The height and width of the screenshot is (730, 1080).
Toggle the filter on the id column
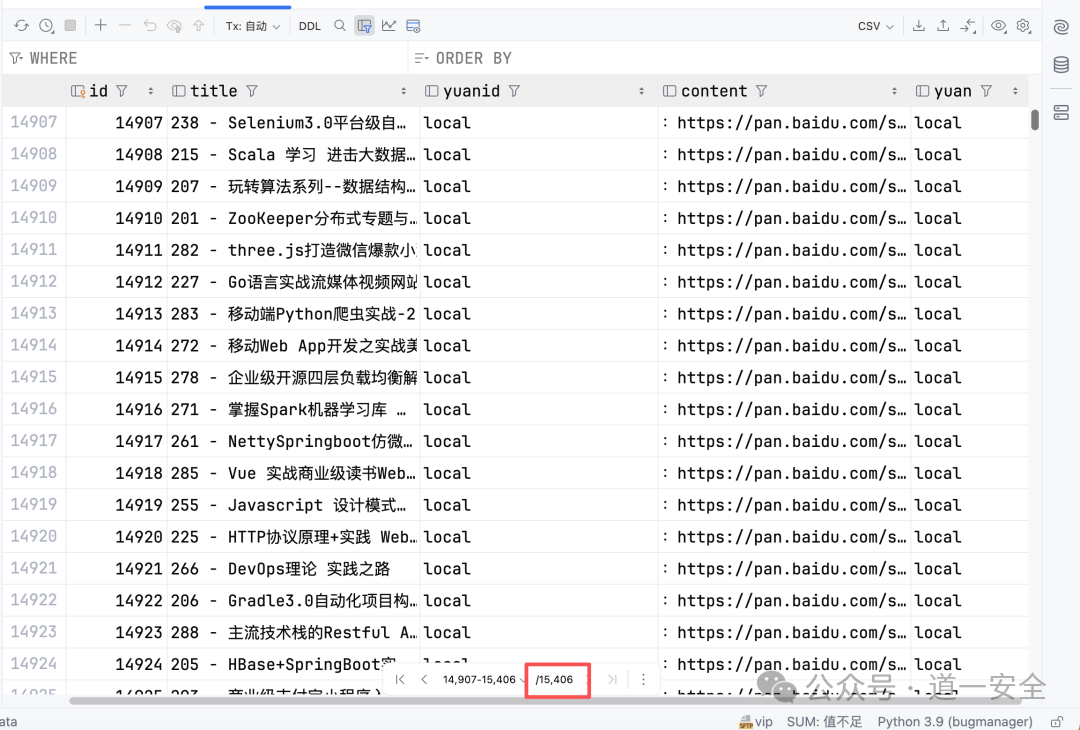tap(121, 90)
